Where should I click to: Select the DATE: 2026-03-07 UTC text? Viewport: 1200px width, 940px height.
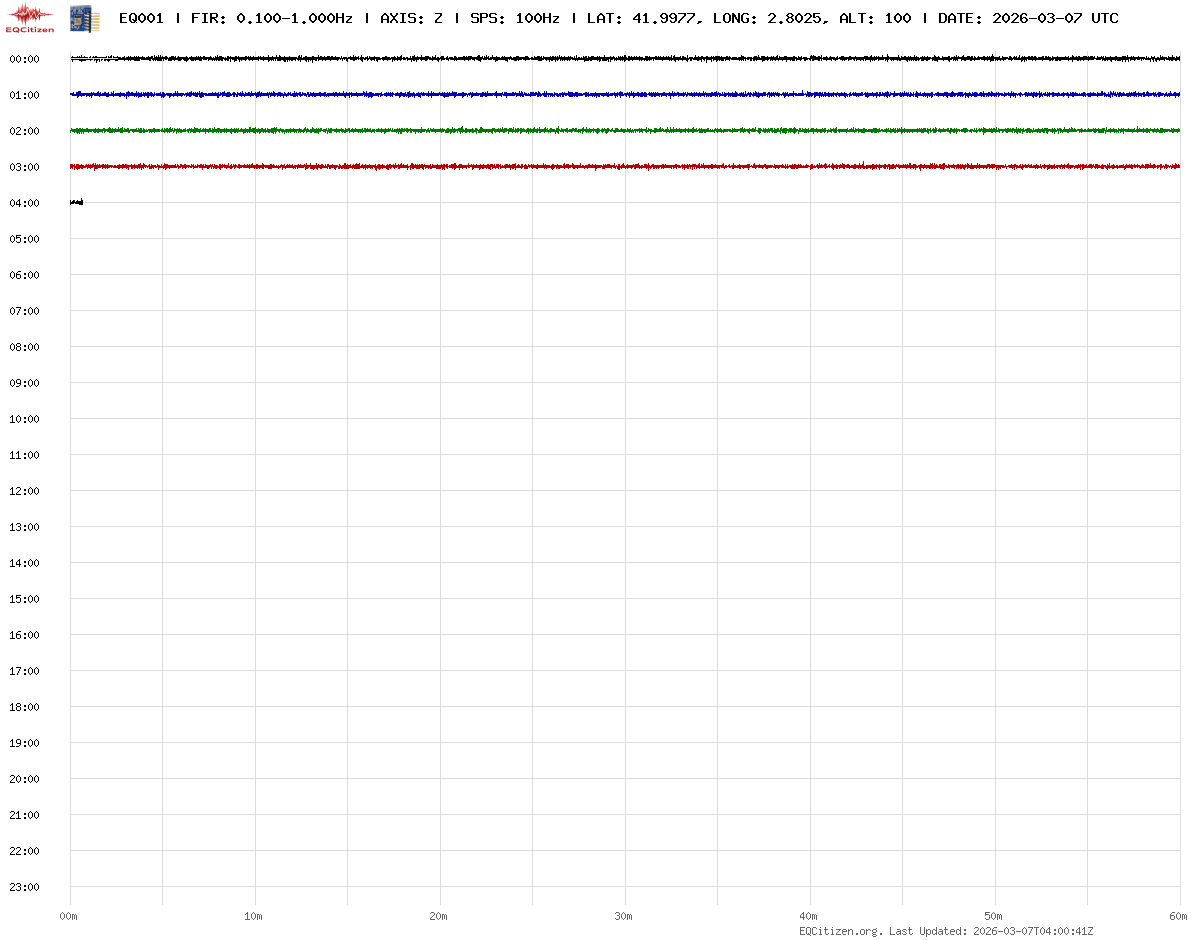[1028, 18]
